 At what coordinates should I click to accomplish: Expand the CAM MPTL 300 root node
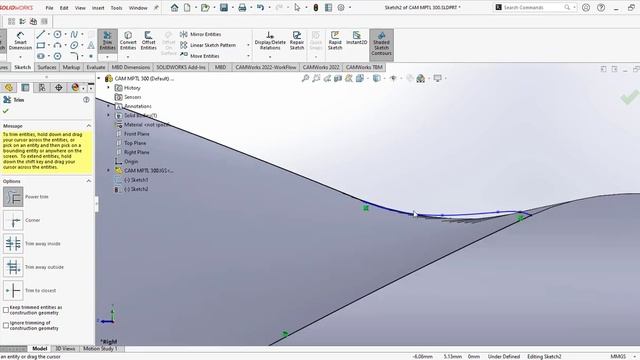[99, 78]
